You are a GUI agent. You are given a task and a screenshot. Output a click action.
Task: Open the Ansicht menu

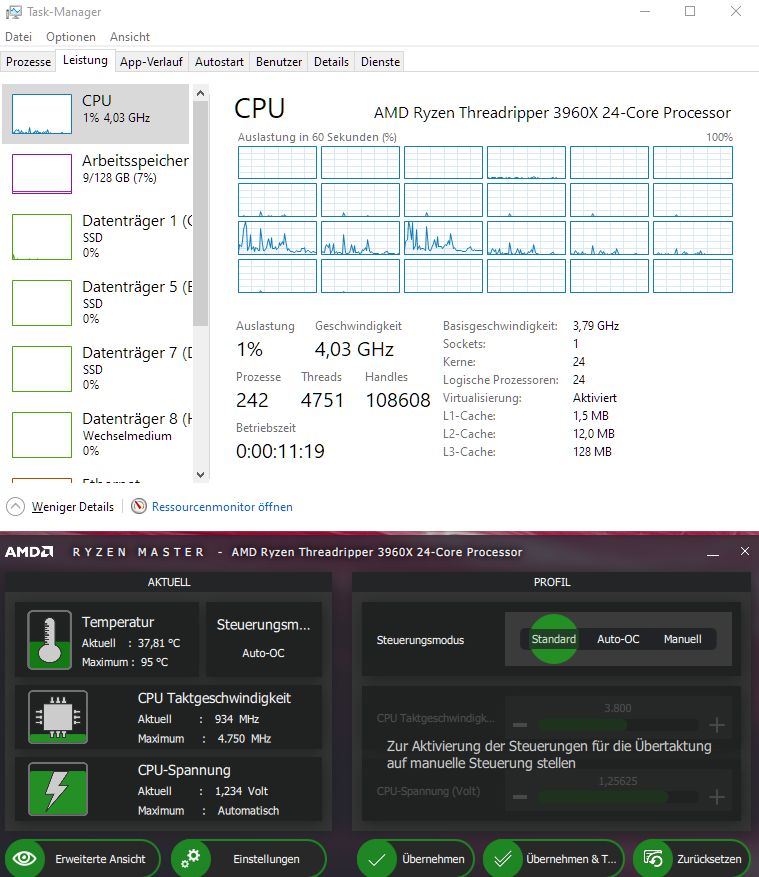coord(130,37)
